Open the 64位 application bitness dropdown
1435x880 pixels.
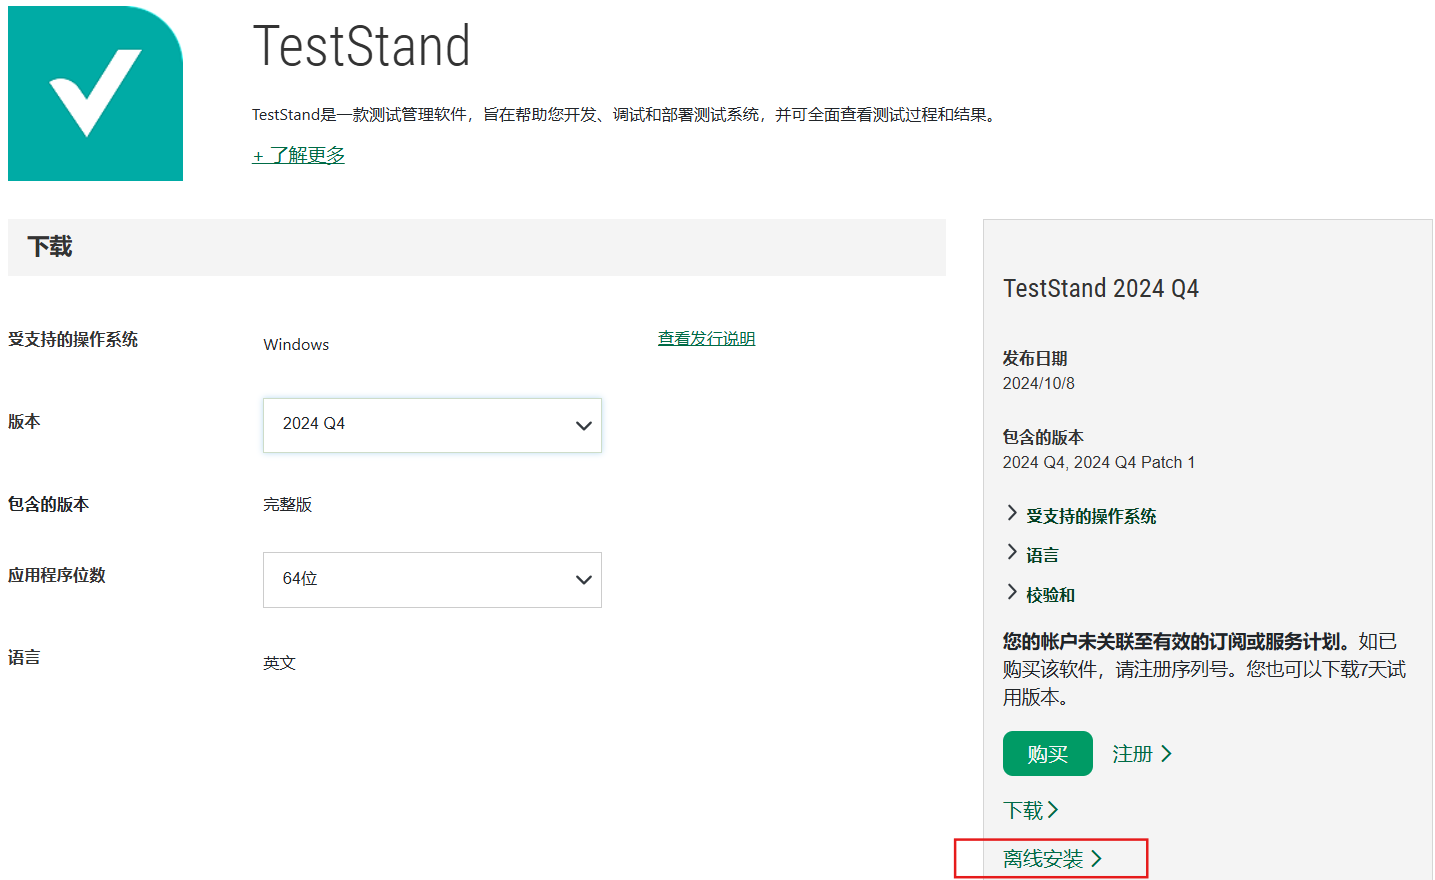click(432, 579)
